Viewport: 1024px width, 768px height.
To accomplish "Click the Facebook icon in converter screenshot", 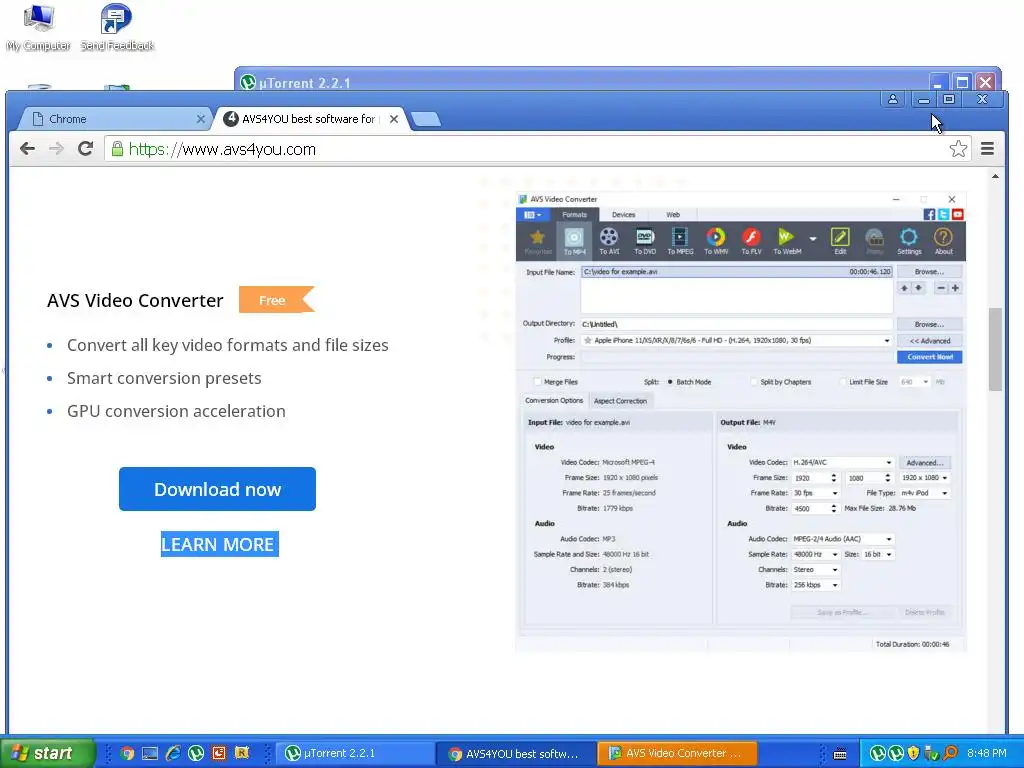I will pyautogui.click(x=929, y=214).
